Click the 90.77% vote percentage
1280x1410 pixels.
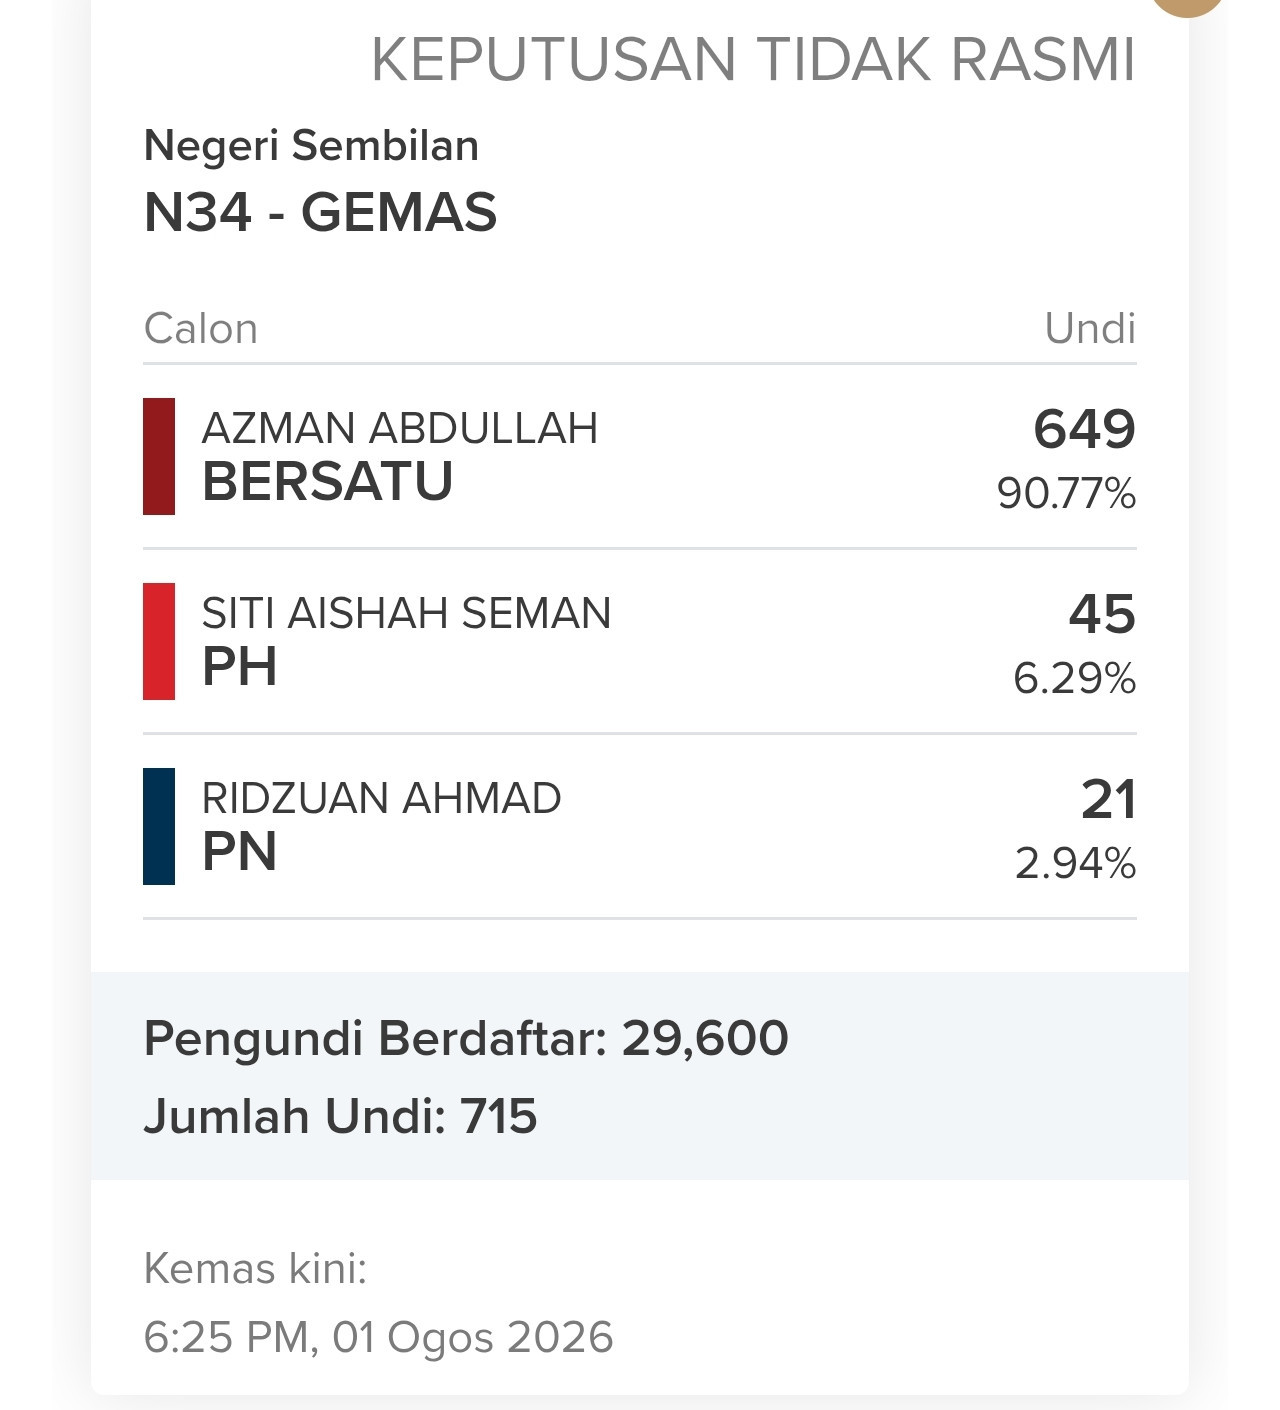coord(1067,493)
